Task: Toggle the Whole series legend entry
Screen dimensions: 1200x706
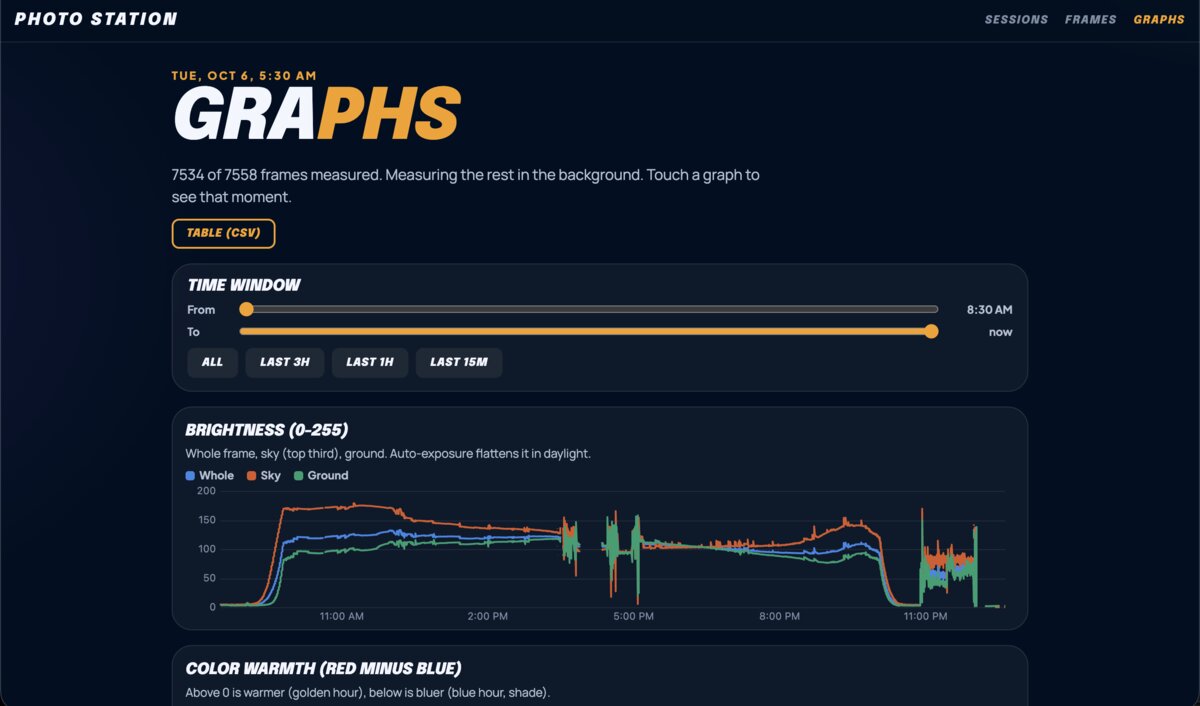Action: coord(210,476)
